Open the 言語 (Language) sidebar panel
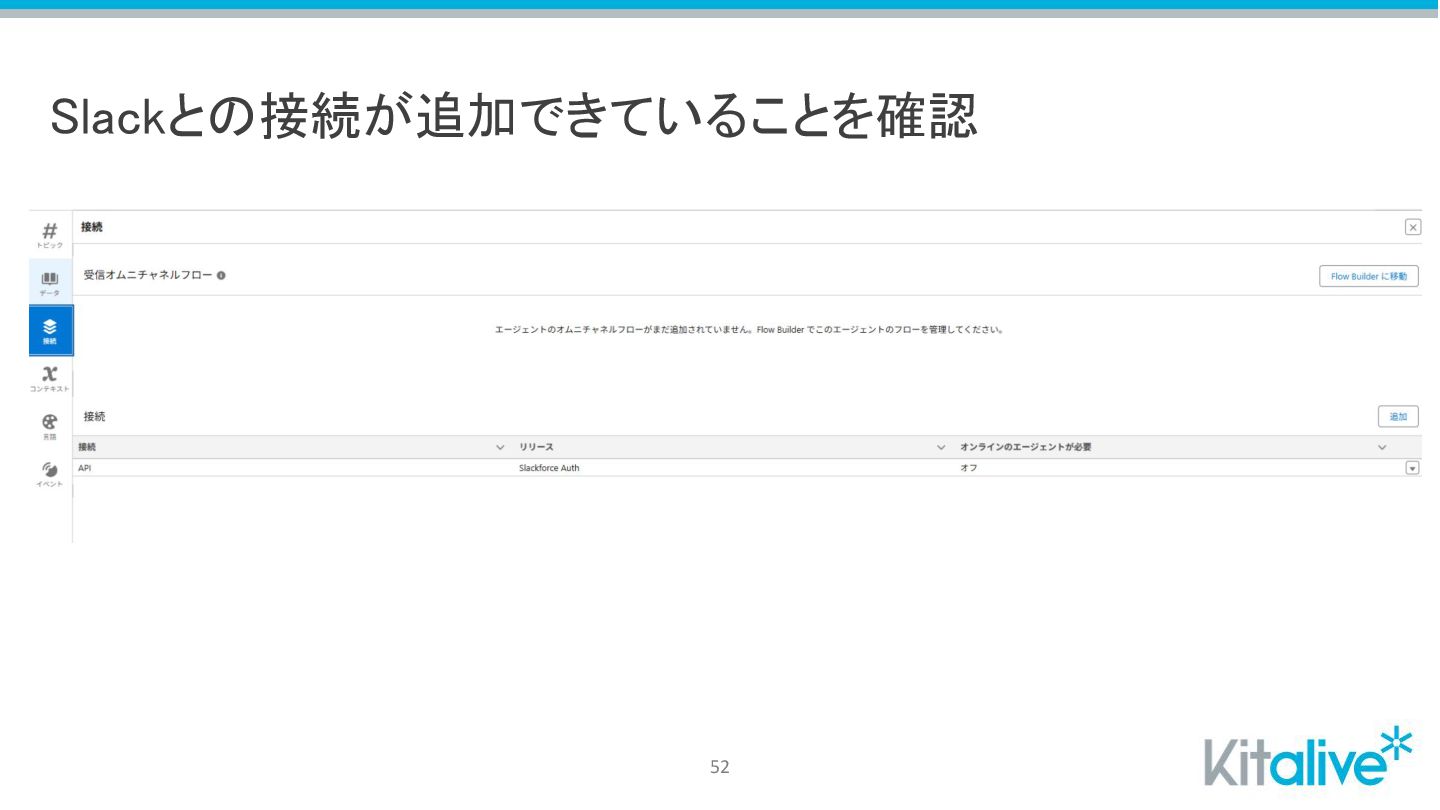The height and width of the screenshot is (810, 1440). (x=50, y=427)
